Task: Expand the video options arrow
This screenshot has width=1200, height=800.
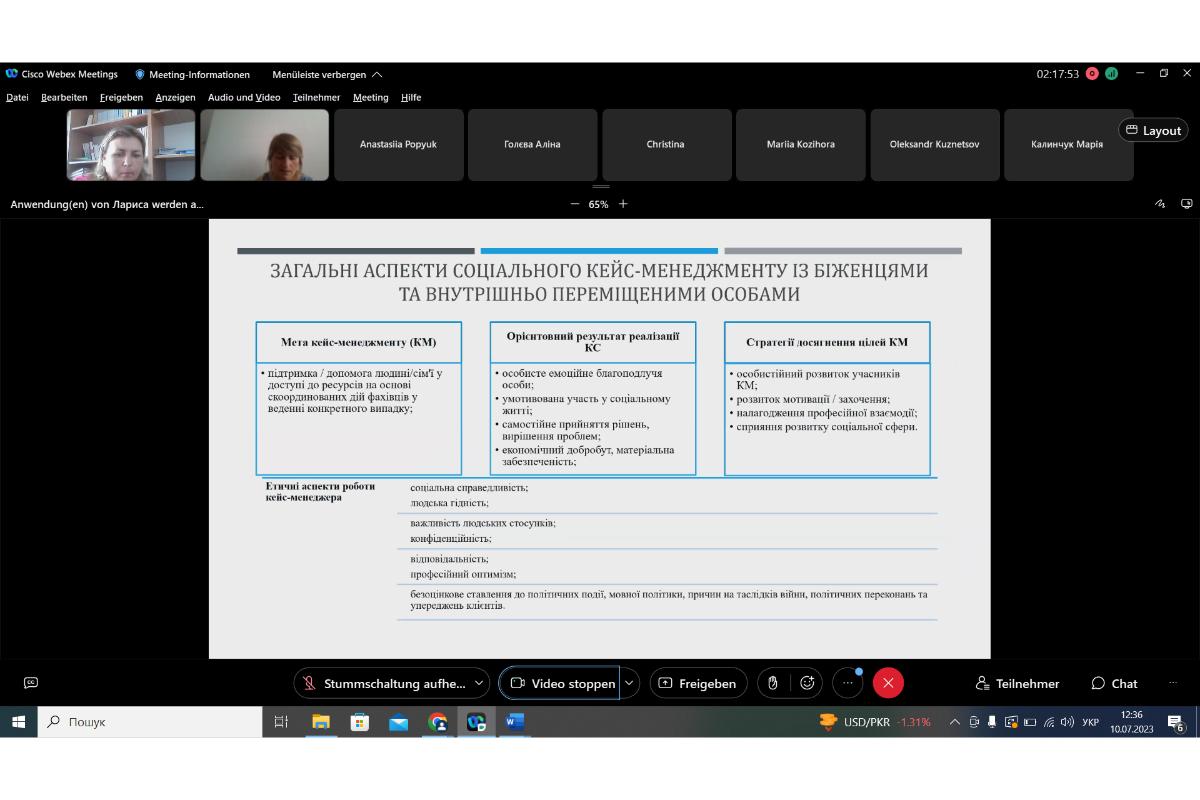Action: tap(630, 683)
